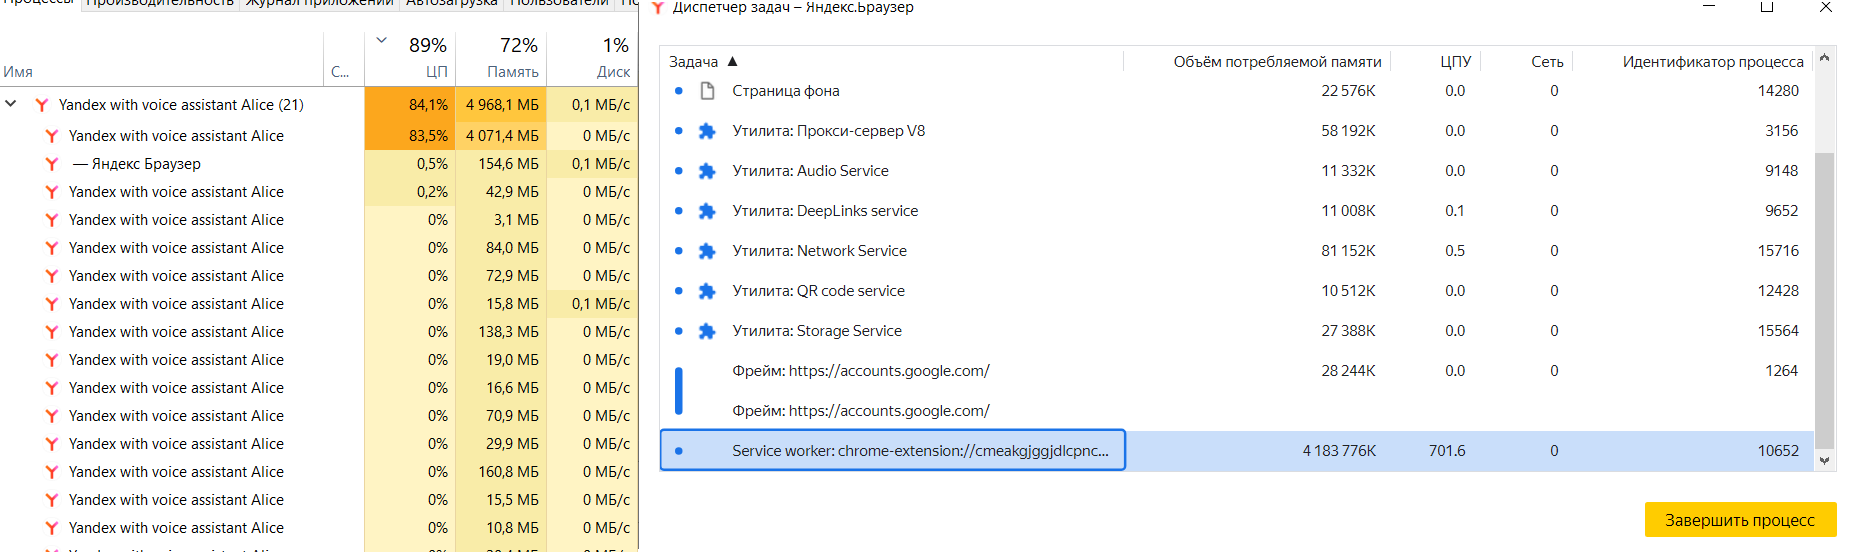
Task: Click Yandex icon in the 3,1 МБ row
Action: click(52, 220)
